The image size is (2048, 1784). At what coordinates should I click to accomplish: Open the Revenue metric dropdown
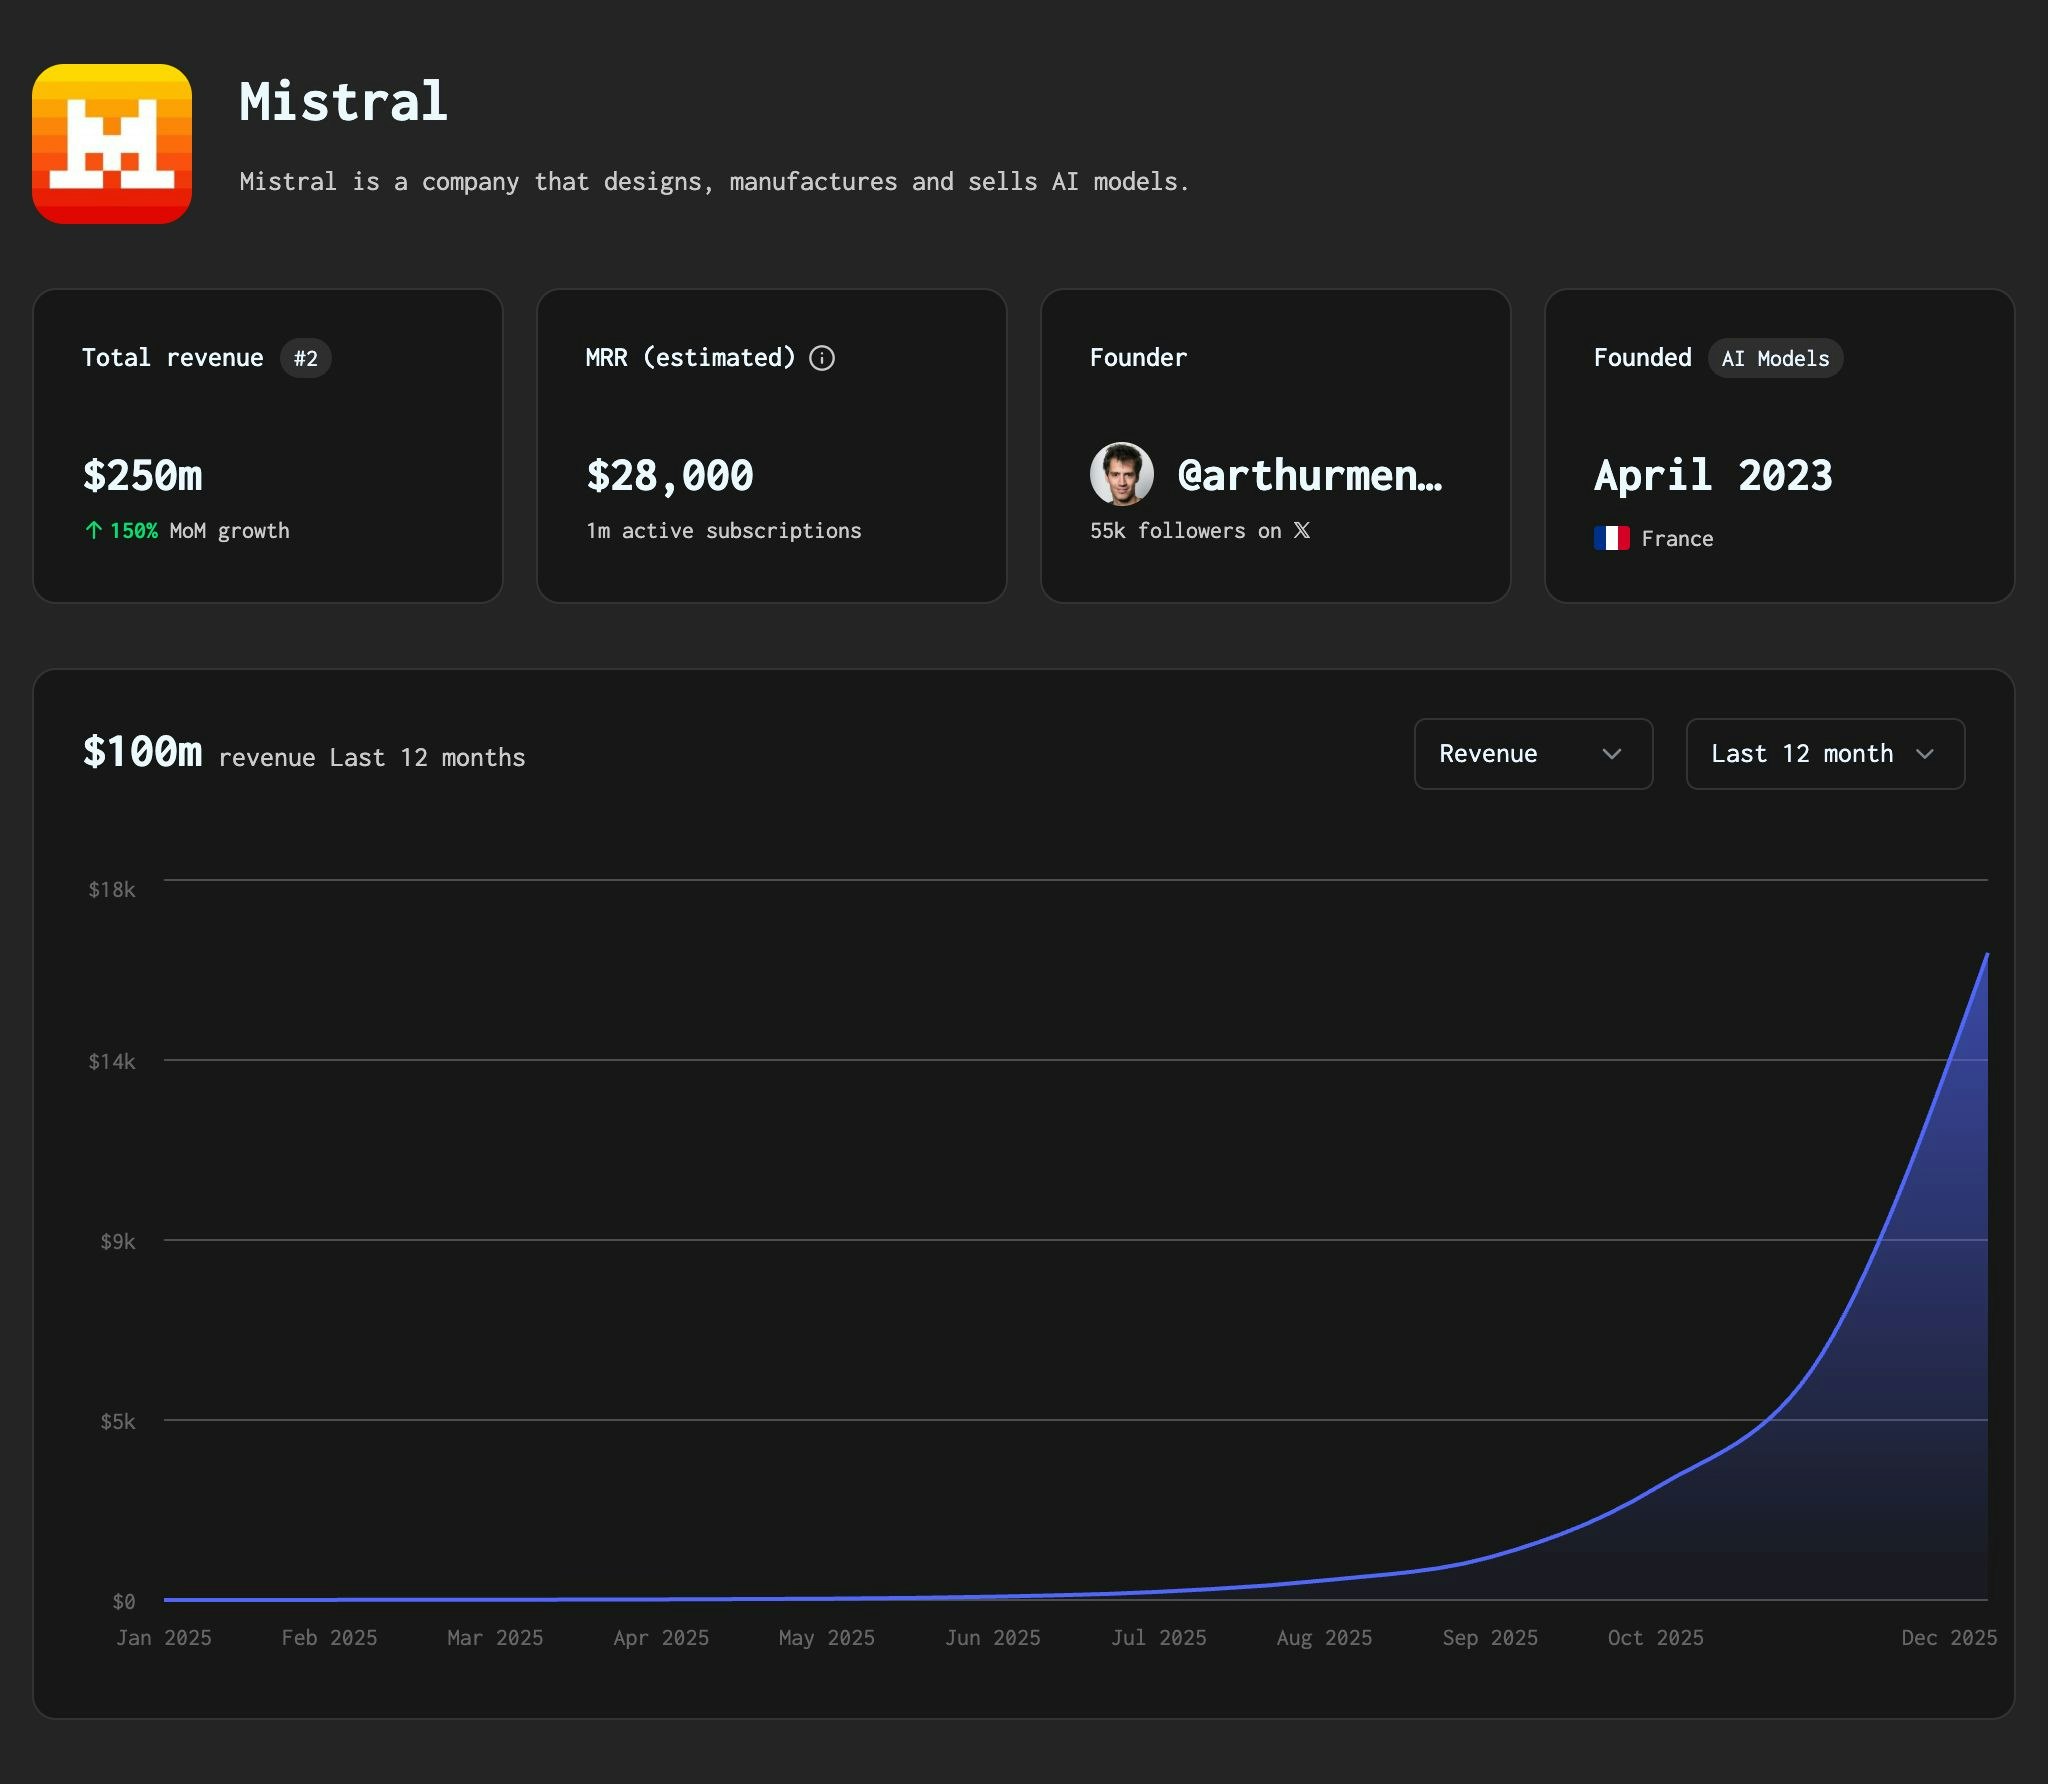pos(1532,754)
